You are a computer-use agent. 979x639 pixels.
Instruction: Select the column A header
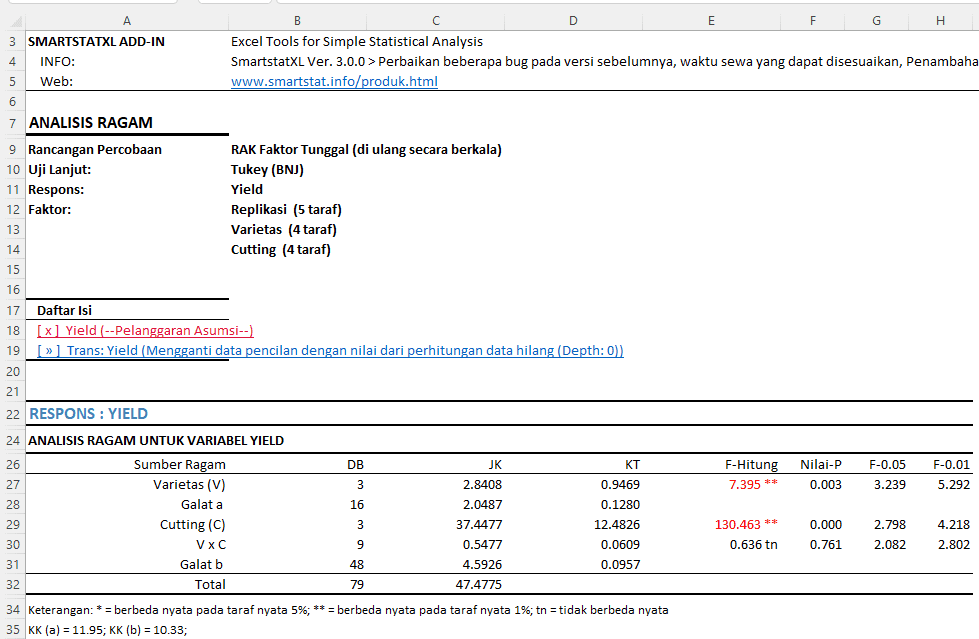point(126,20)
